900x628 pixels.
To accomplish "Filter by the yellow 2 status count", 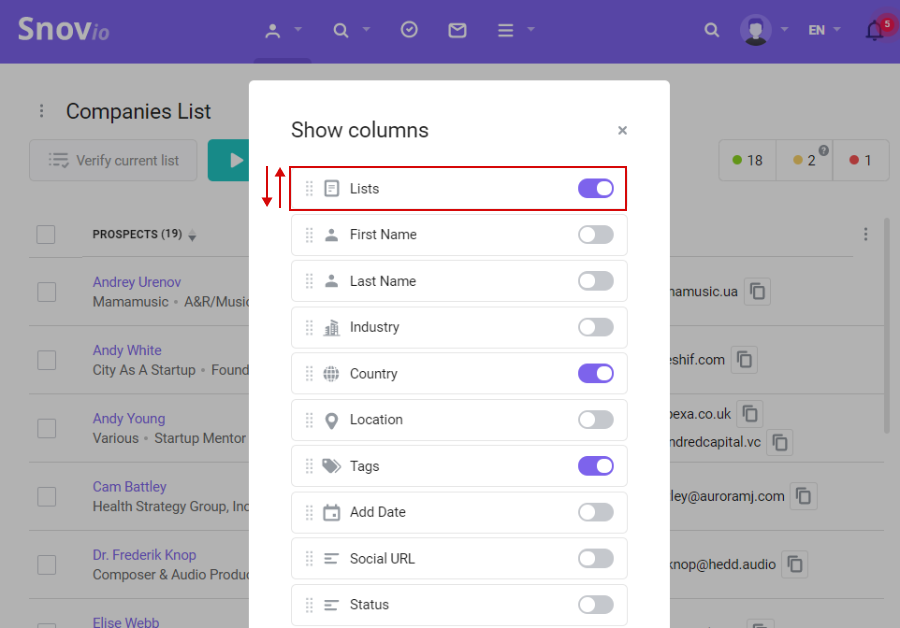I will 804,160.
